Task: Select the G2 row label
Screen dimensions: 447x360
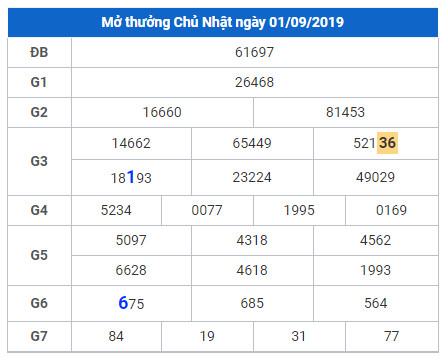Action: 39,112
